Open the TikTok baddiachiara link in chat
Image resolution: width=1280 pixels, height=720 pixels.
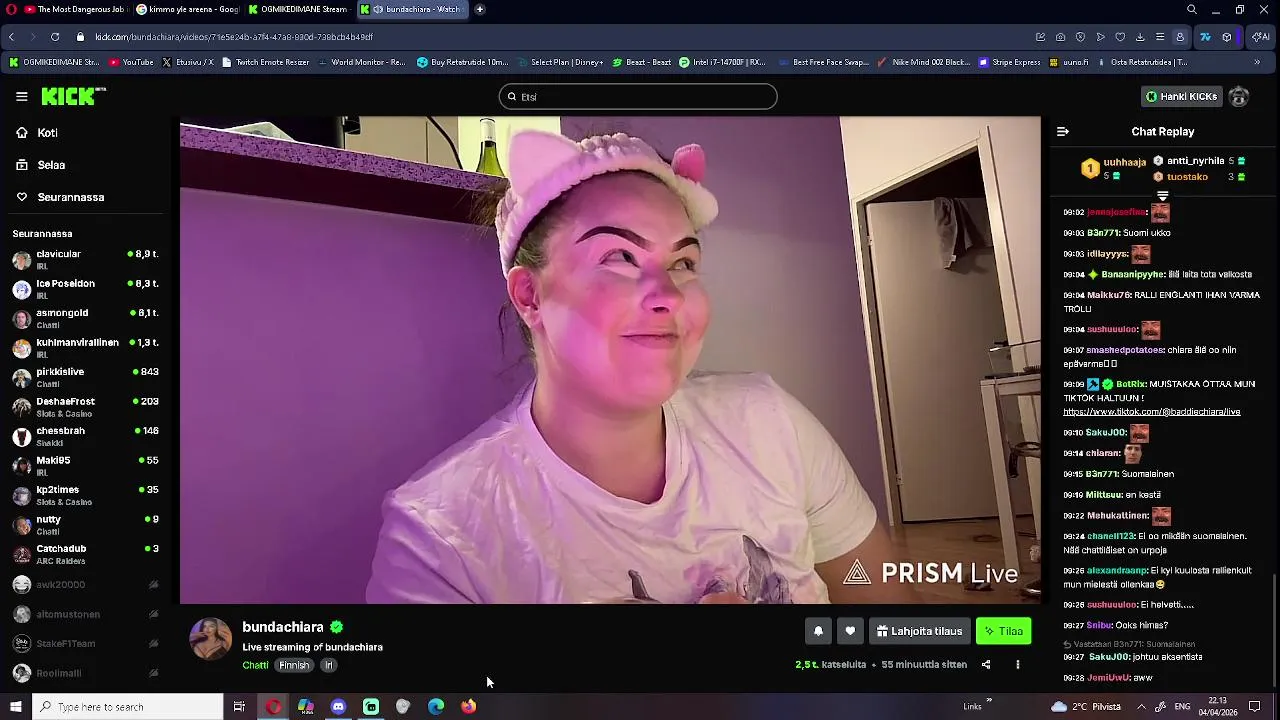1151,412
